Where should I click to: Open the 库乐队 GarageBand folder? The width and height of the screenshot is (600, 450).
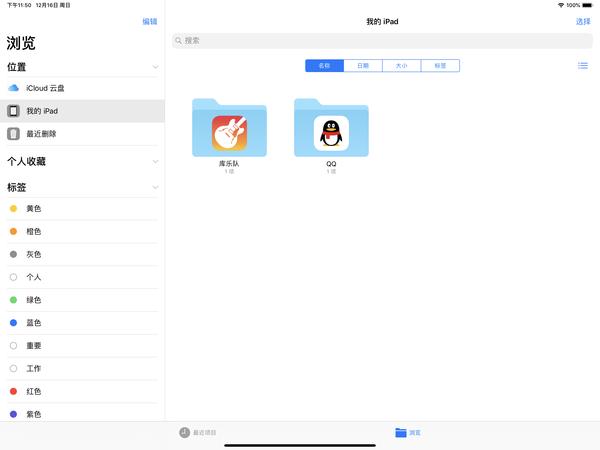[x=229, y=128]
